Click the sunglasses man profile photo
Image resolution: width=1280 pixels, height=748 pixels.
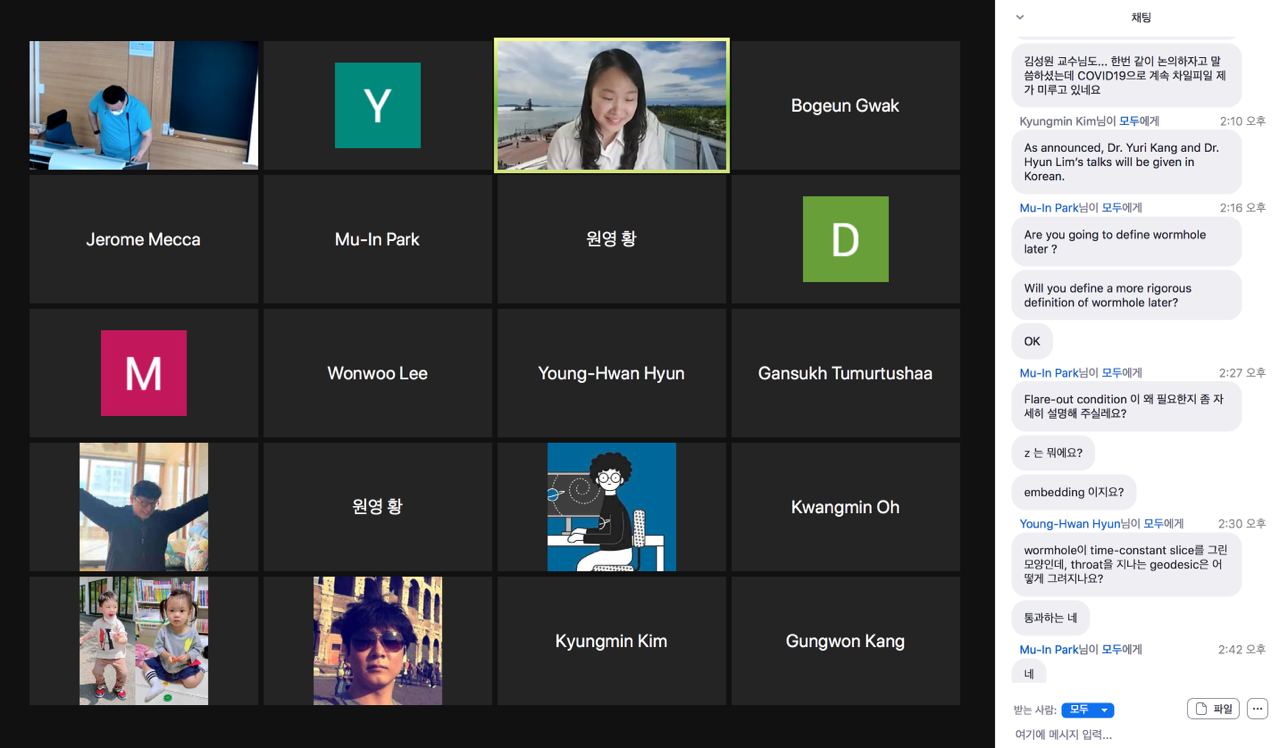point(377,641)
